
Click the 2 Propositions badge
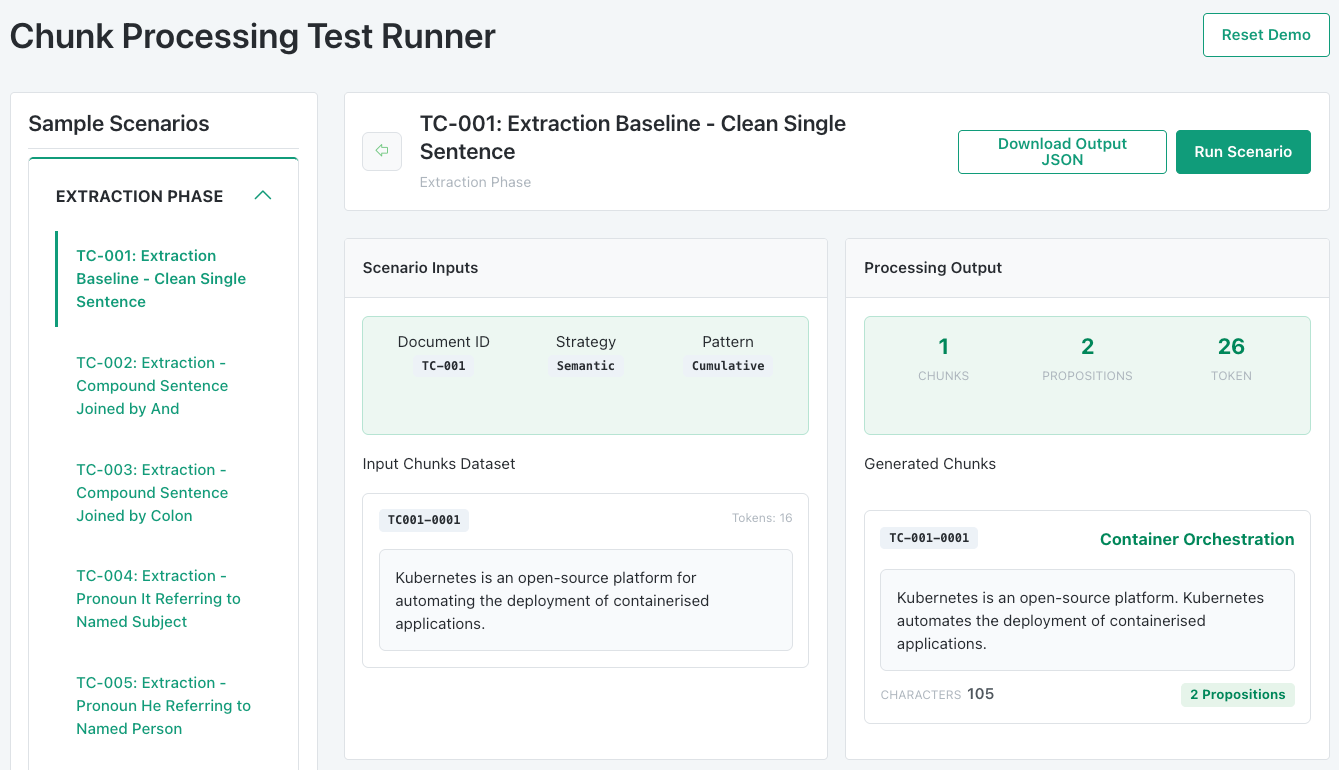pyautogui.click(x=1238, y=695)
